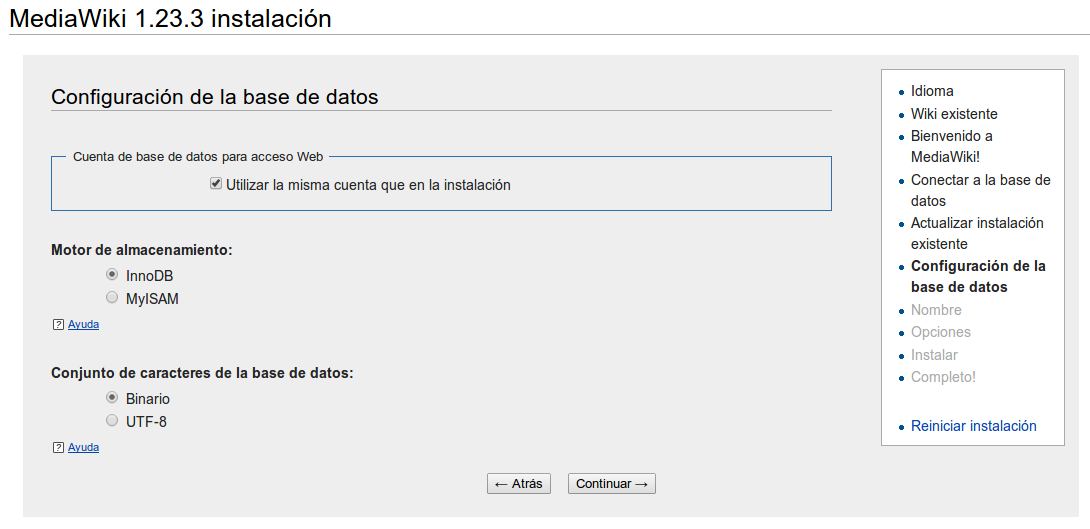Select bold 'Configuración de la base de datos' sidebar step

[979, 277]
